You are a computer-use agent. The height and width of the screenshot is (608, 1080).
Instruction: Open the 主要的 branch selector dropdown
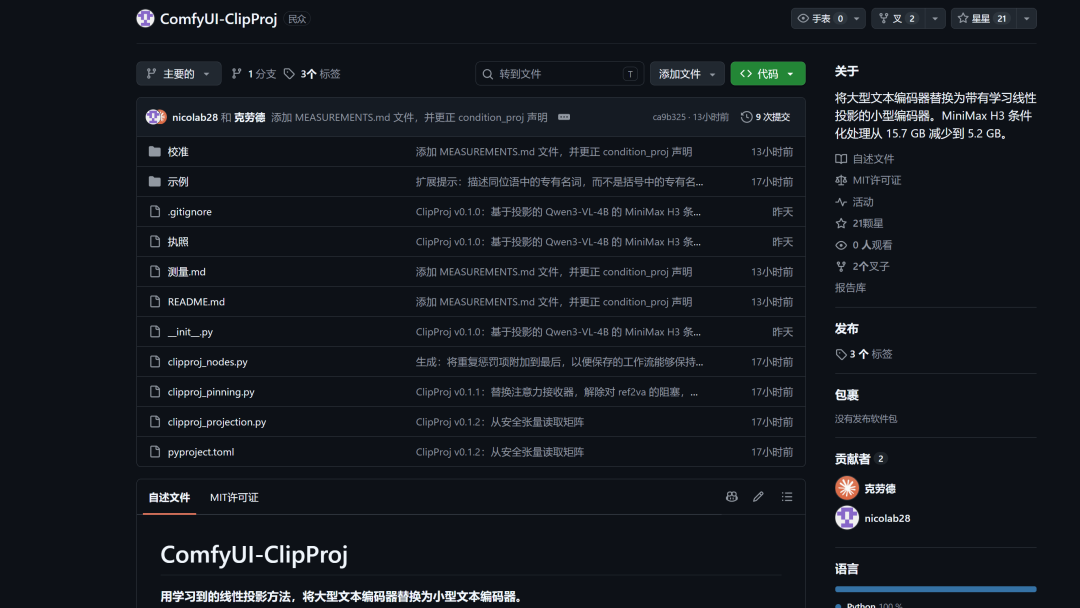click(179, 74)
